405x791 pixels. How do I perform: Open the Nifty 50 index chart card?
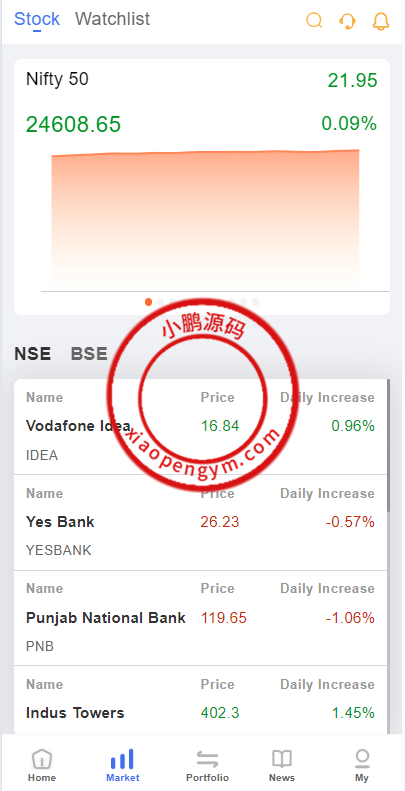(x=202, y=187)
